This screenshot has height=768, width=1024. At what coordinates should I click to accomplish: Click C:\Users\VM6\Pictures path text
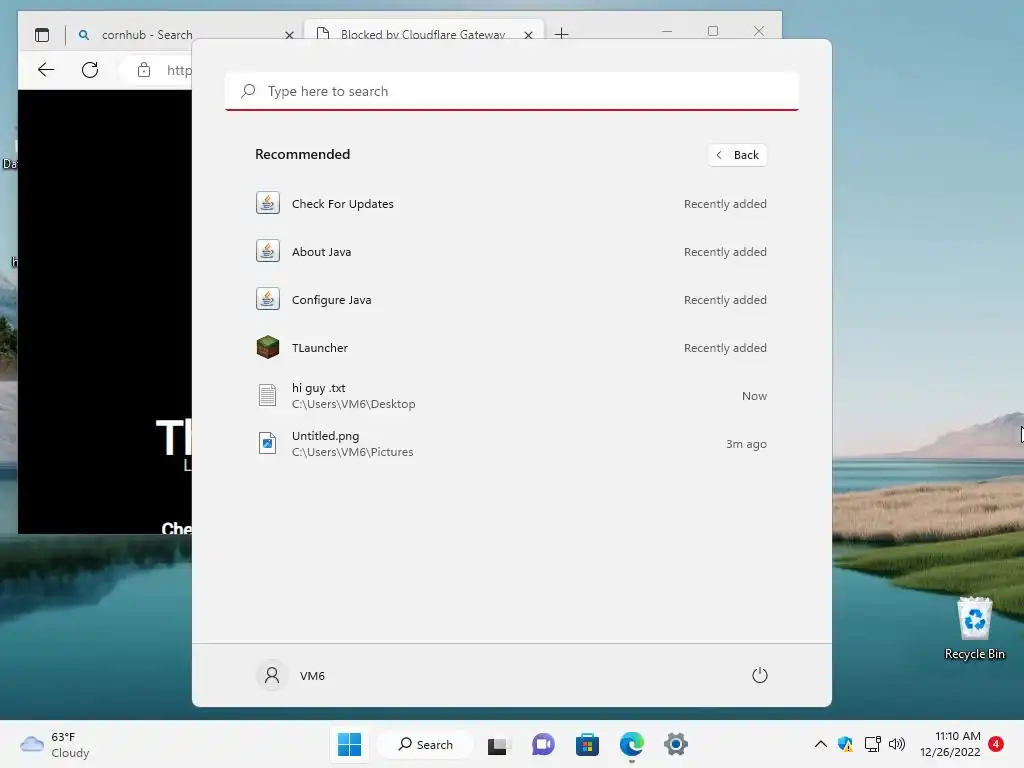coord(353,452)
